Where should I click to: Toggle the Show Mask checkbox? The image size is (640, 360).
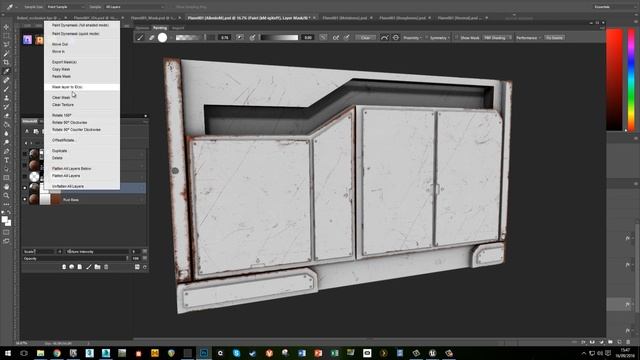click(x=457, y=38)
